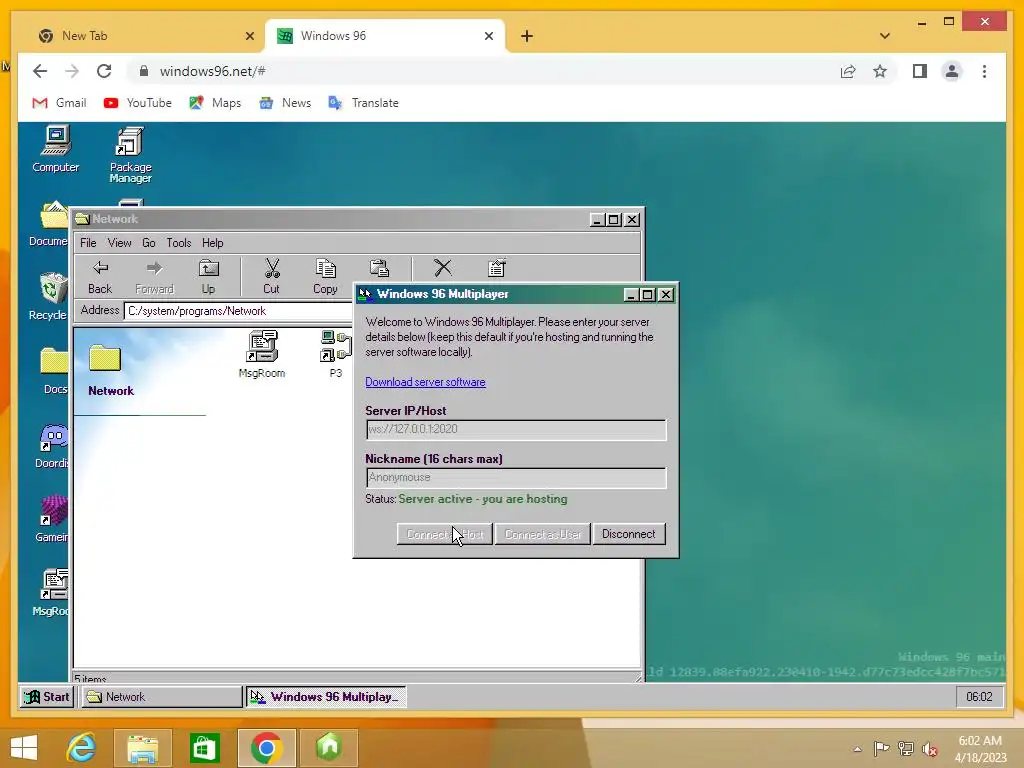Open MsgRoom in the Network folder
This screenshot has width=1024, height=768.
click(262, 355)
